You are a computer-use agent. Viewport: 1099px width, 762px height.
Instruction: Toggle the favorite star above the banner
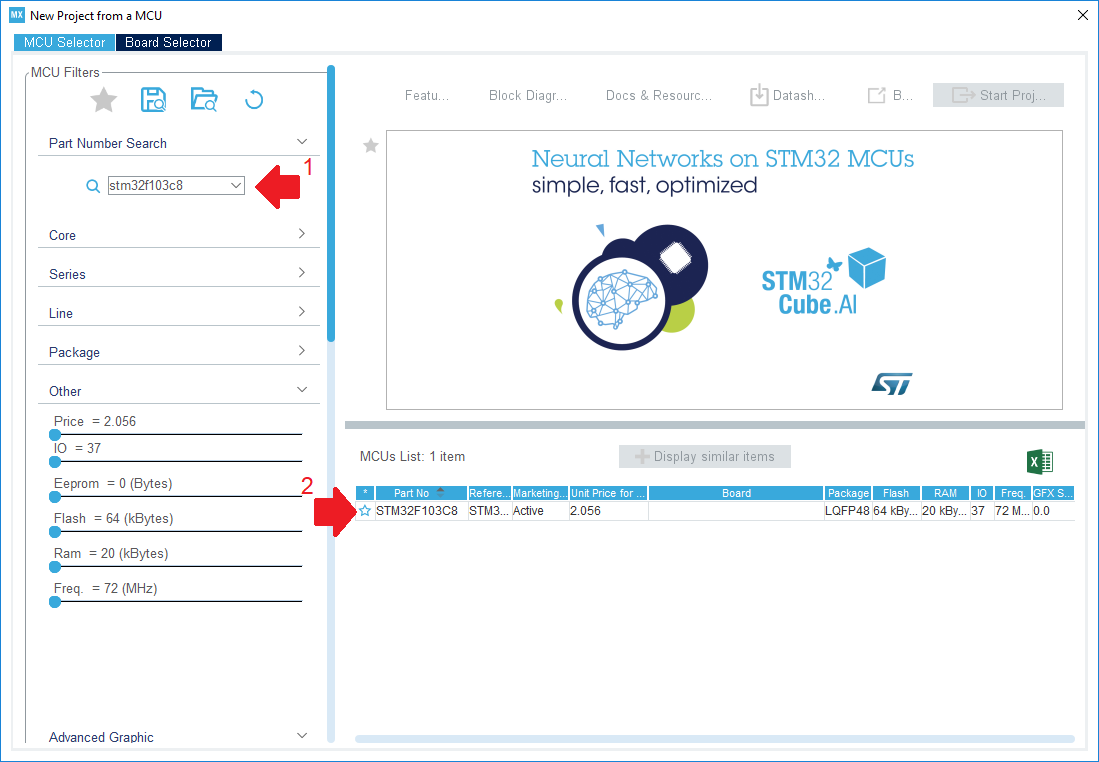371,146
